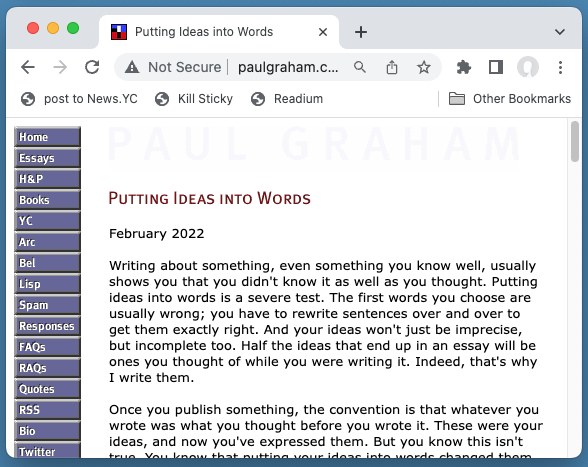Click the tab favicon
This screenshot has height=467, width=588.
[119, 32]
